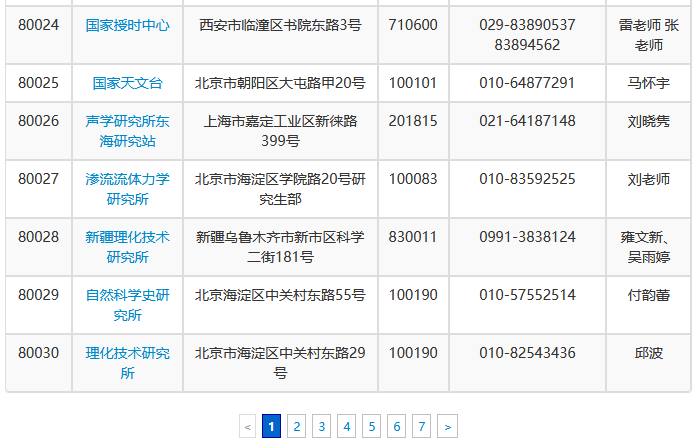Click address 北京市海淀区学院路20号研究生部
This screenshot has width=699, height=446.
coord(280,189)
